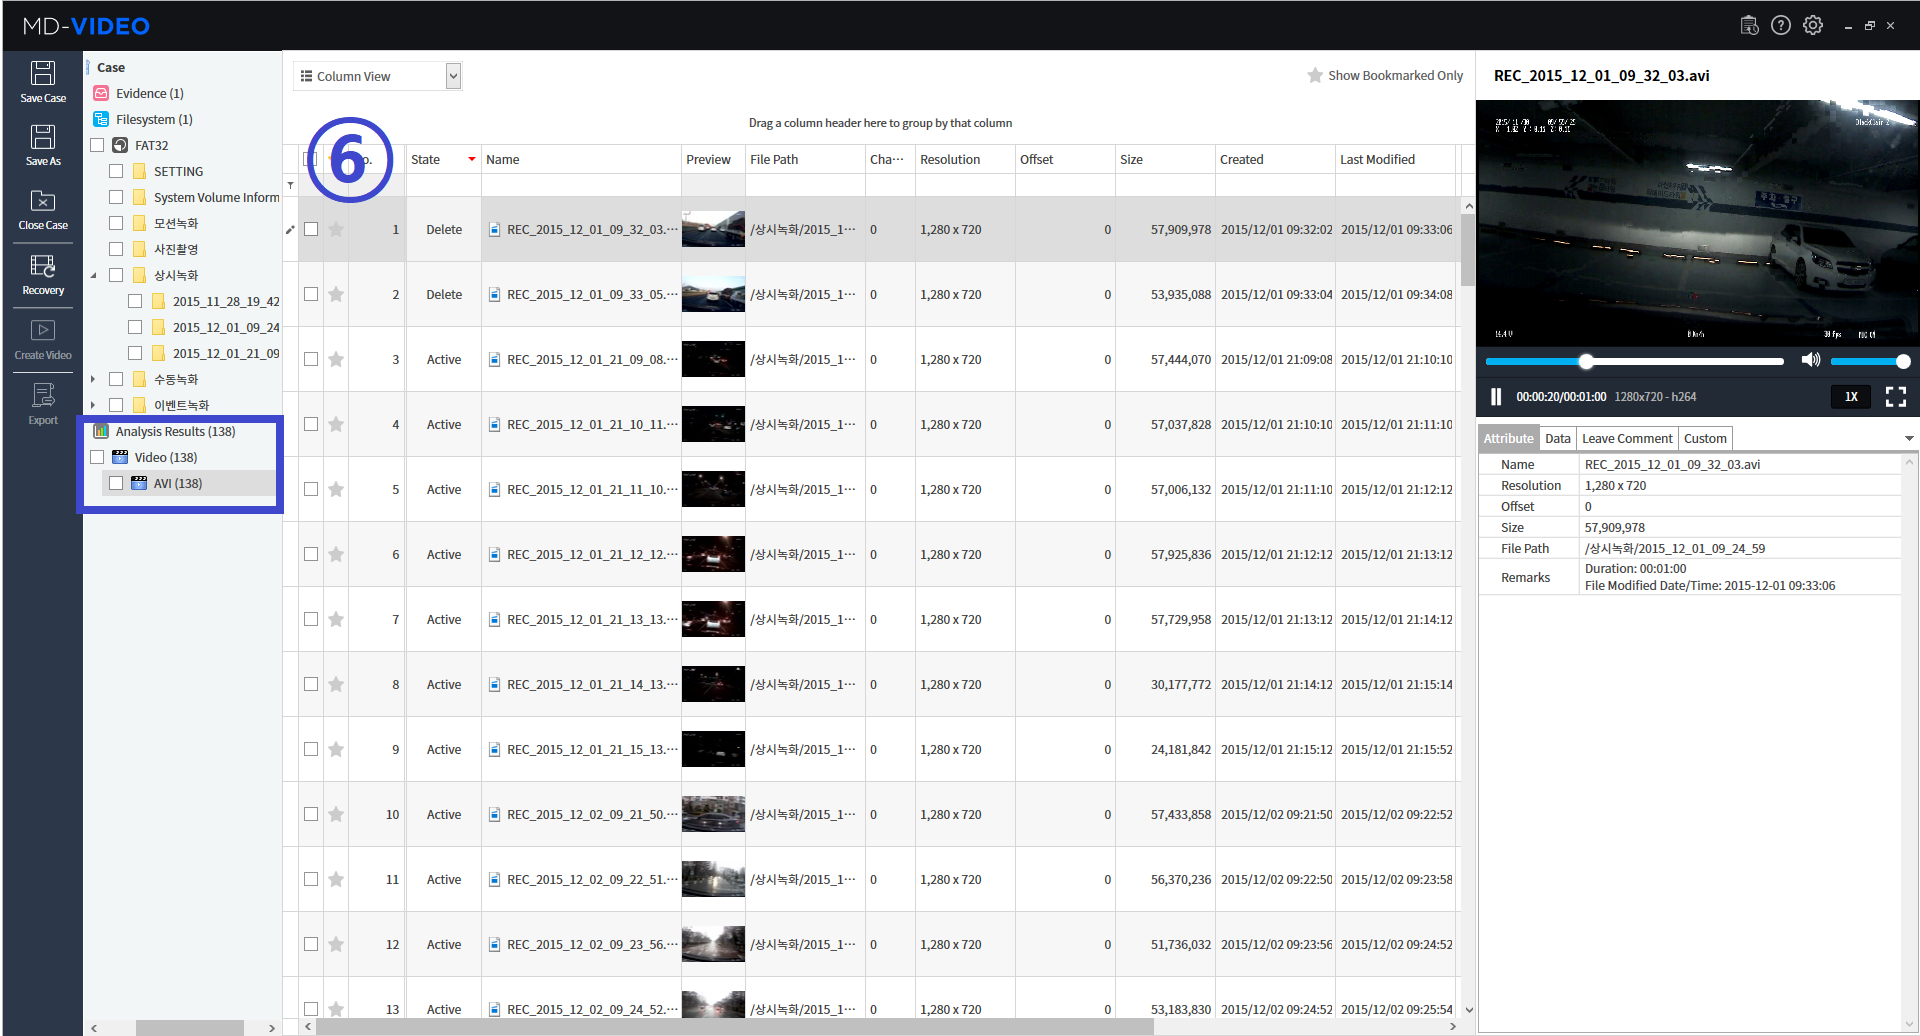Screen dimensions: 1920x1036
Task: Bookmark the first REC_2015 video row star
Action: click(335, 229)
